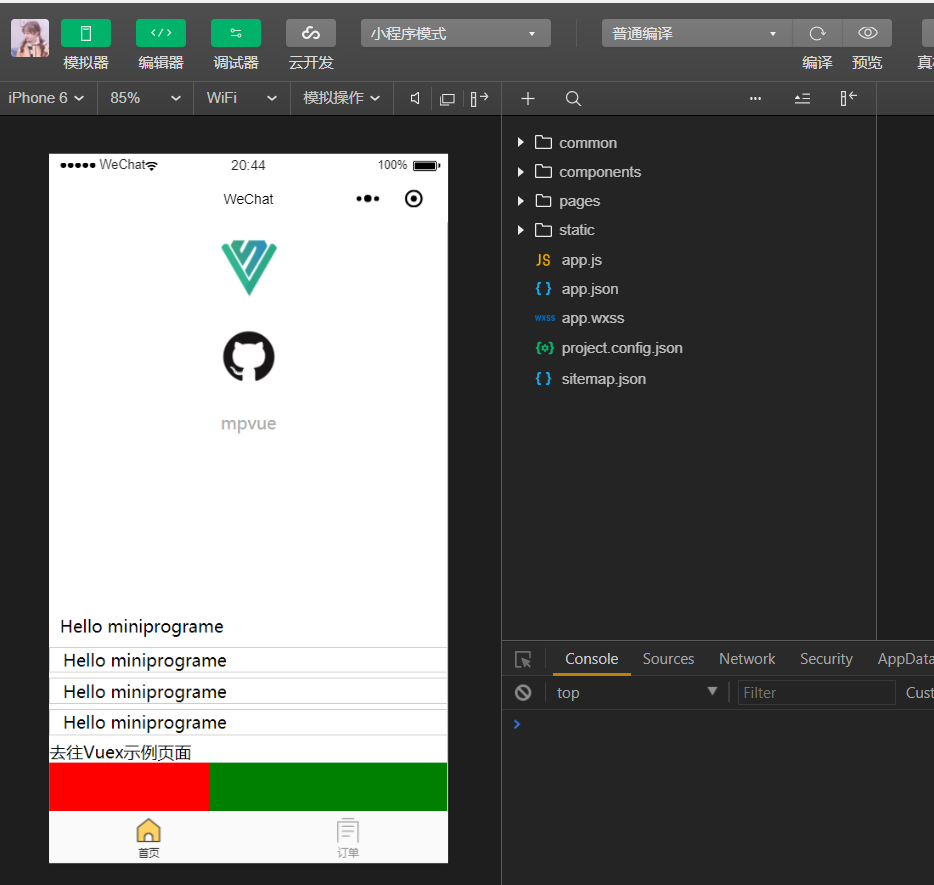Click the user avatar picture
The image size is (934, 885).
pyautogui.click(x=30, y=38)
